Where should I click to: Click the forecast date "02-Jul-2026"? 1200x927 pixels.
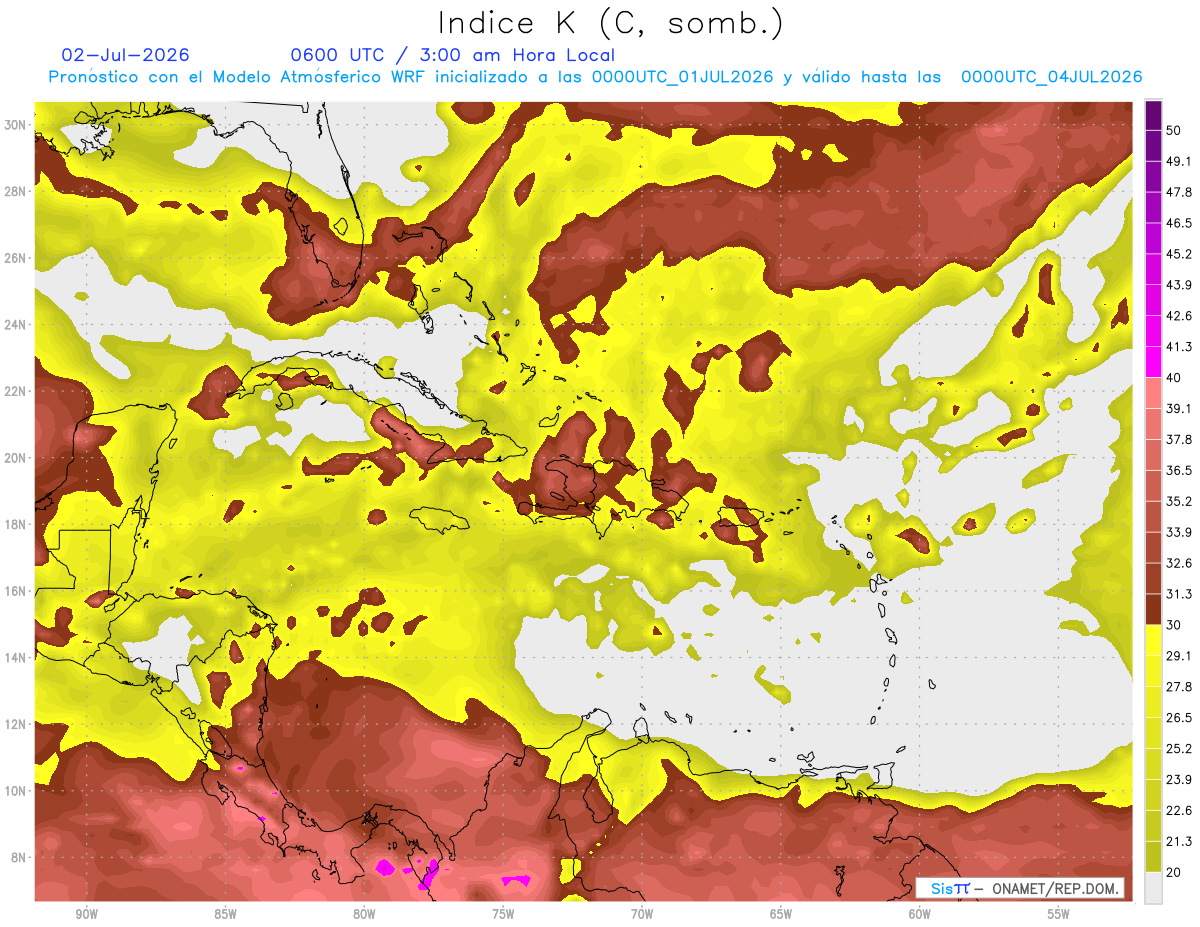(126, 55)
